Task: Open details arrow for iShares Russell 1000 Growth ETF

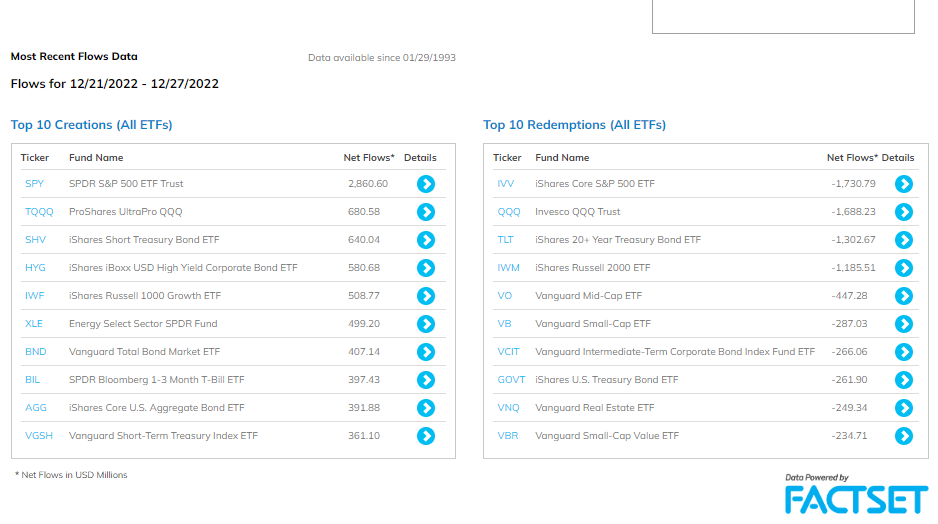Action: (x=426, y=295)
